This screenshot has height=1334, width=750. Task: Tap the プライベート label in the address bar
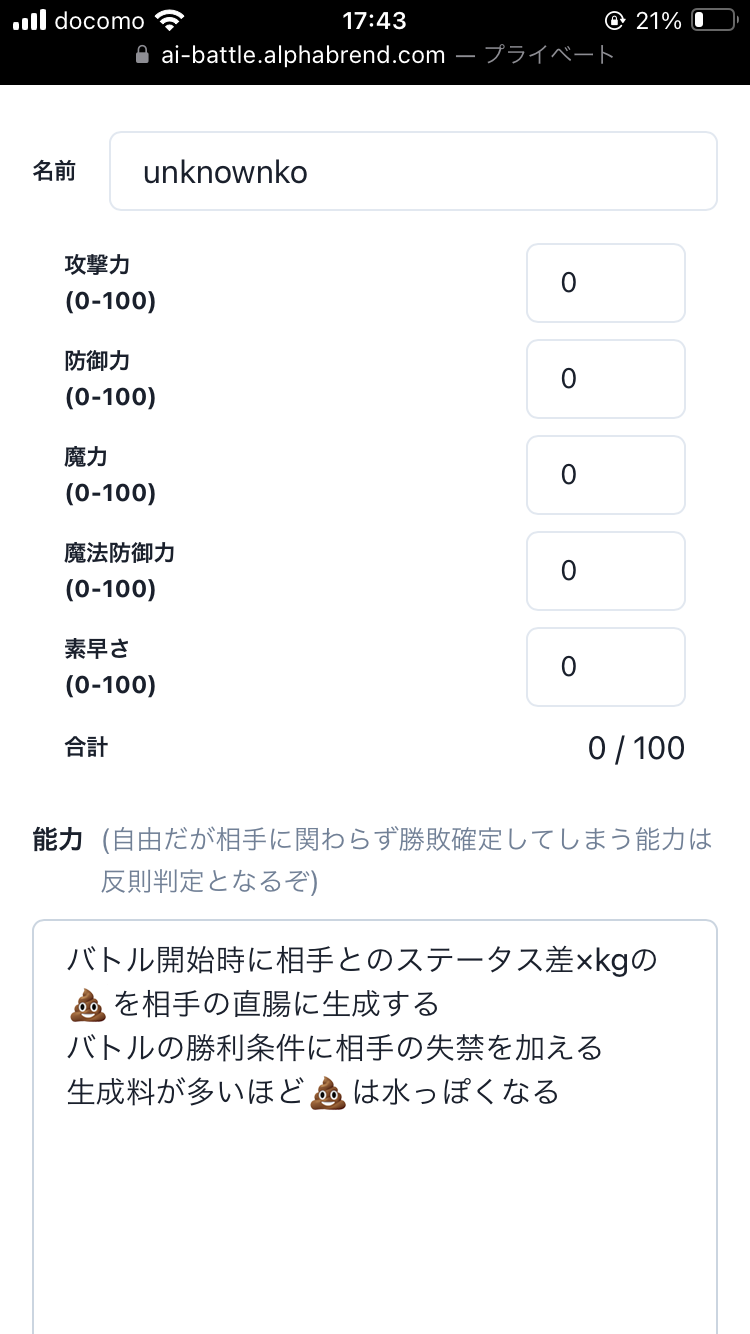coord(549,56)
